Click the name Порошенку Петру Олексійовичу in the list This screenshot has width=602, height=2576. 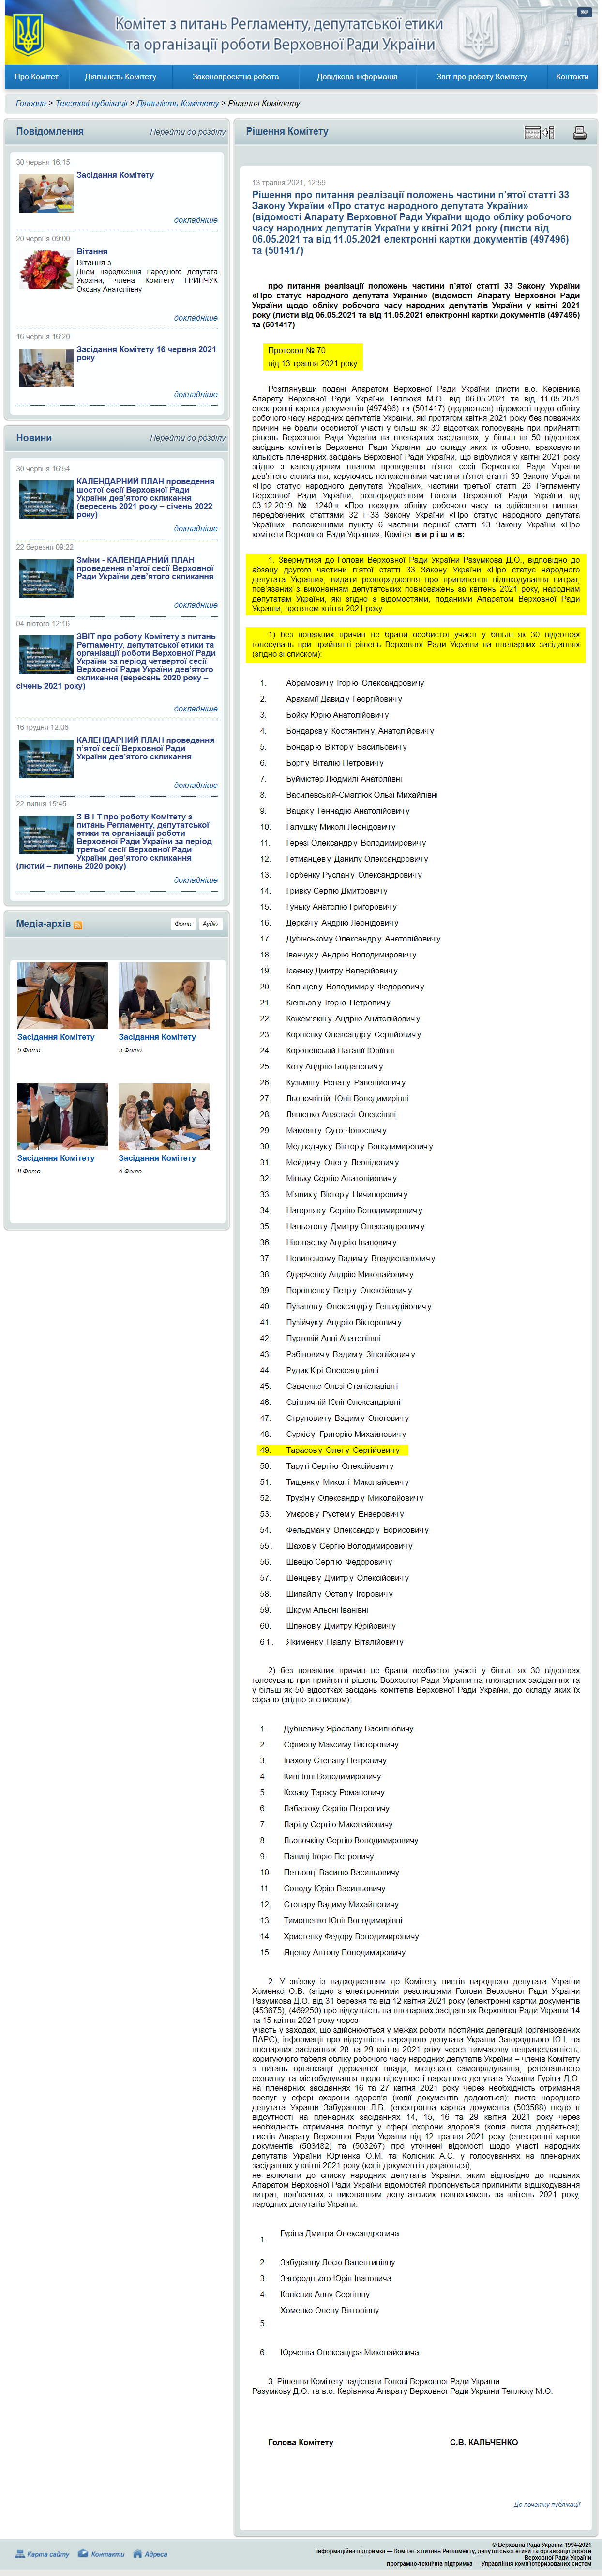tap(348, 1290)
